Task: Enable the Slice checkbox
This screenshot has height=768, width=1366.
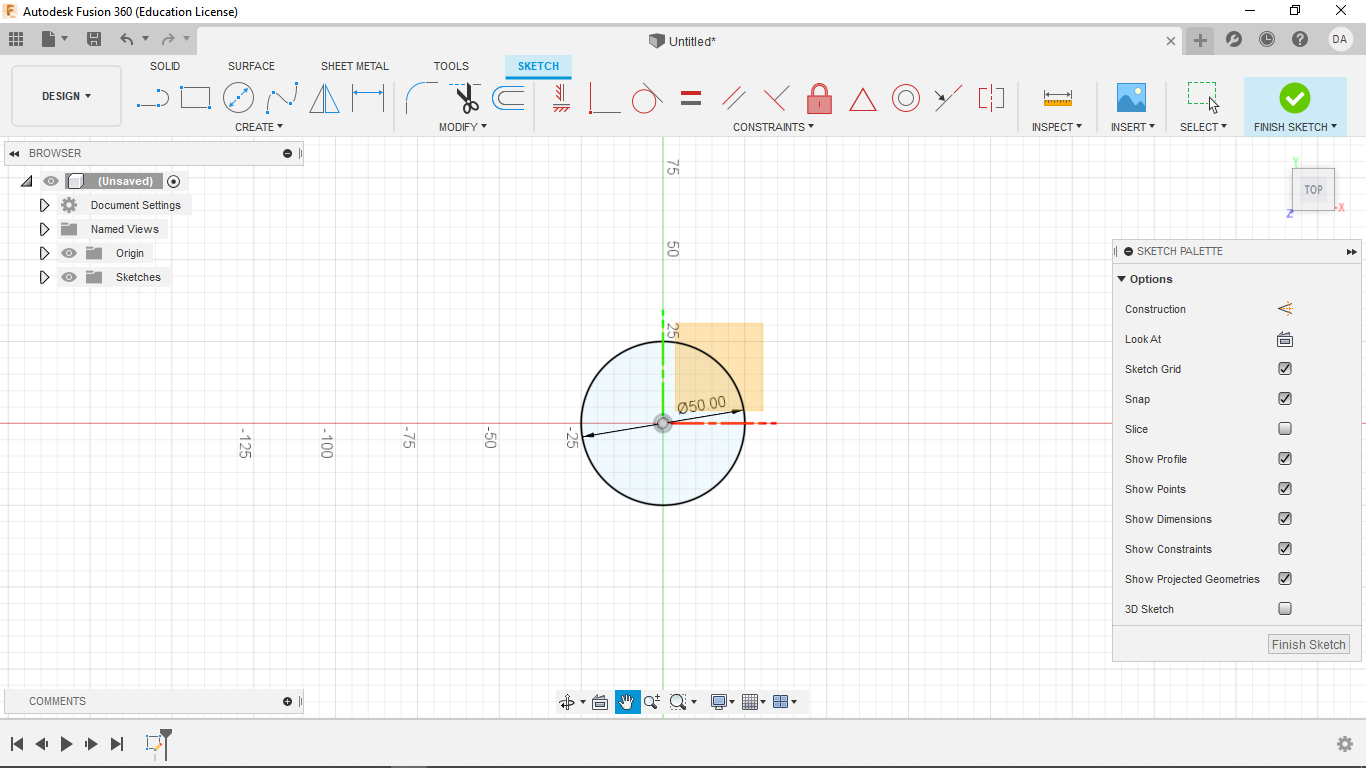Action: click(1285, 429)
